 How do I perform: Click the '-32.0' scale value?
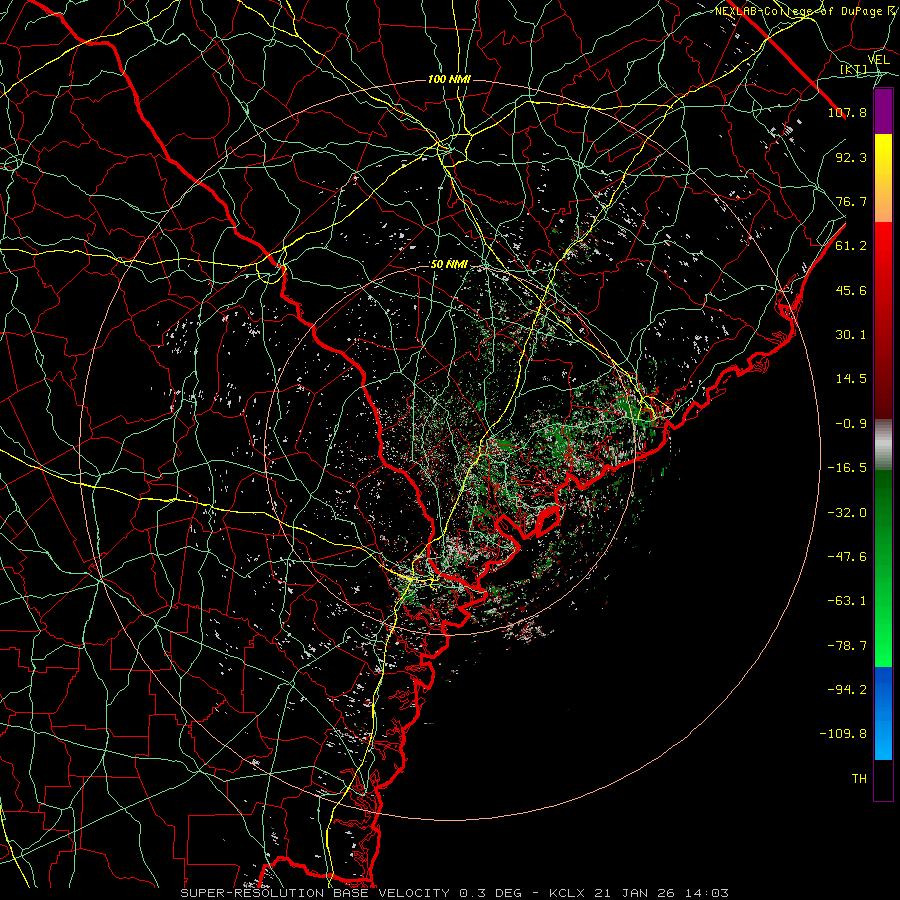coord(847,513)
